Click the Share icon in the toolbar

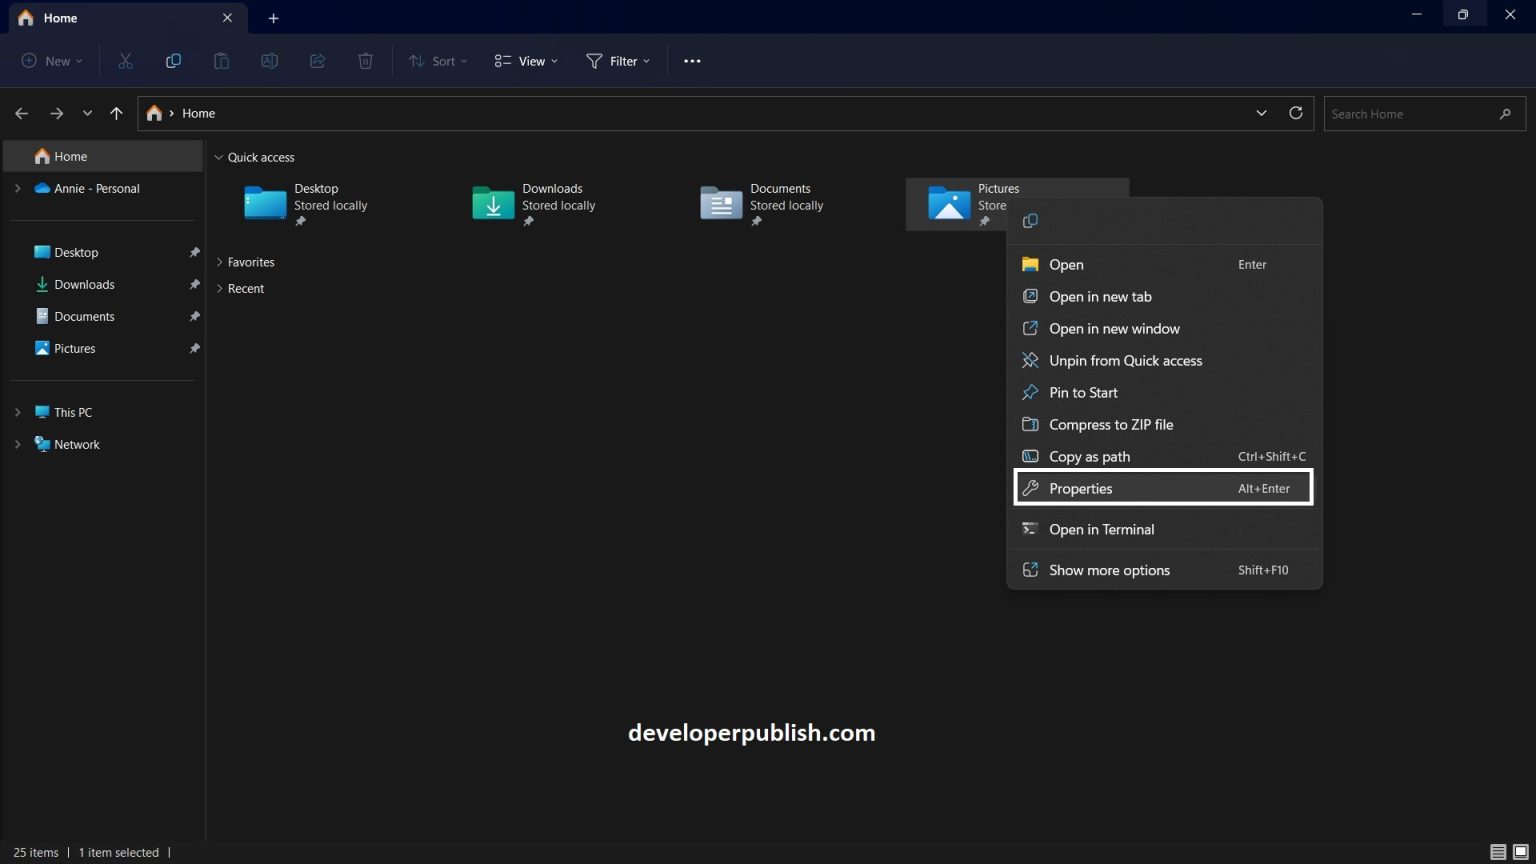317,61
